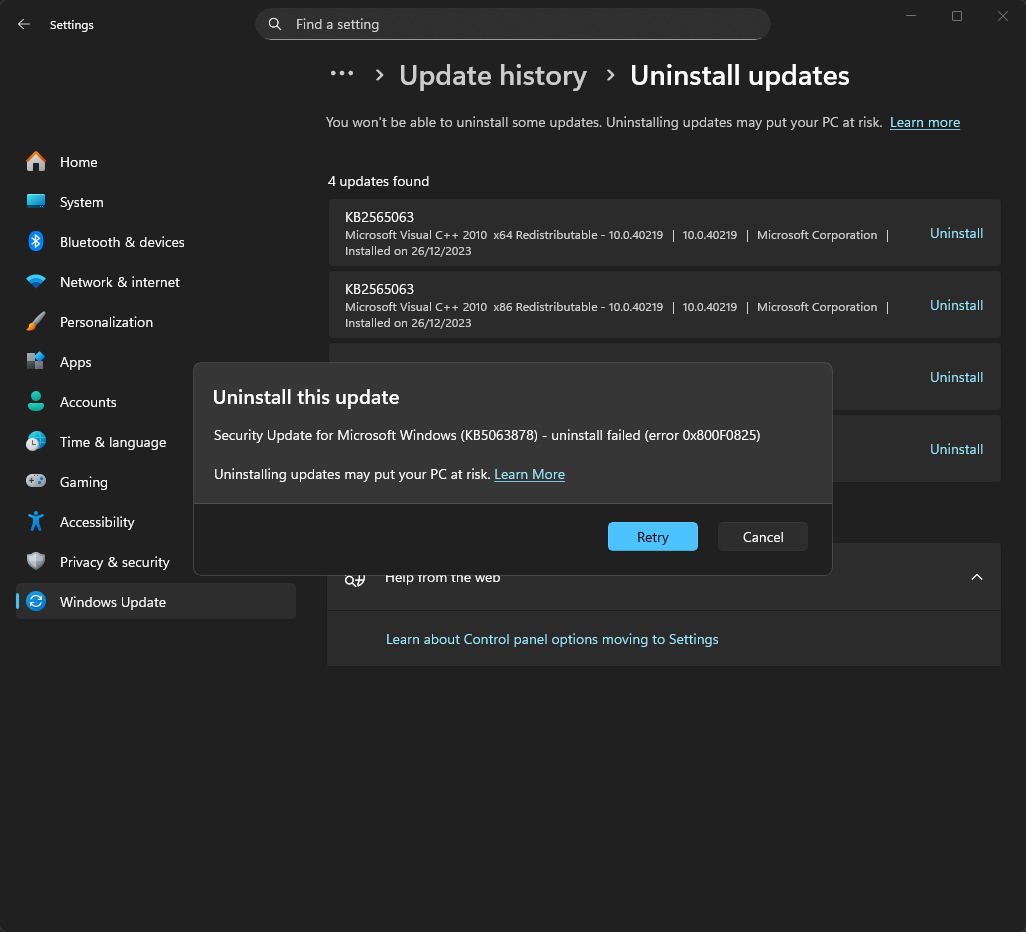Focus the Find a setting search box

pos(512,24)
